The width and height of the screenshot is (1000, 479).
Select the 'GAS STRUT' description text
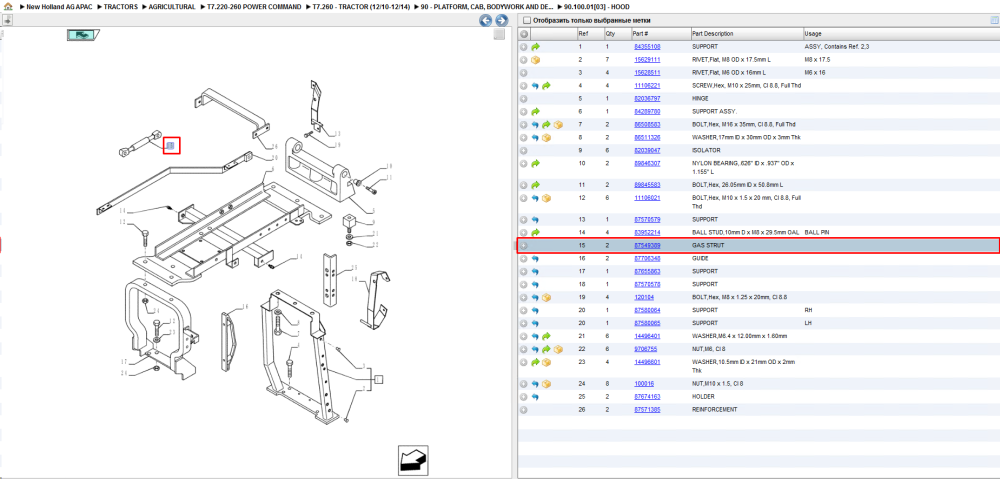(x=708, y=246)
